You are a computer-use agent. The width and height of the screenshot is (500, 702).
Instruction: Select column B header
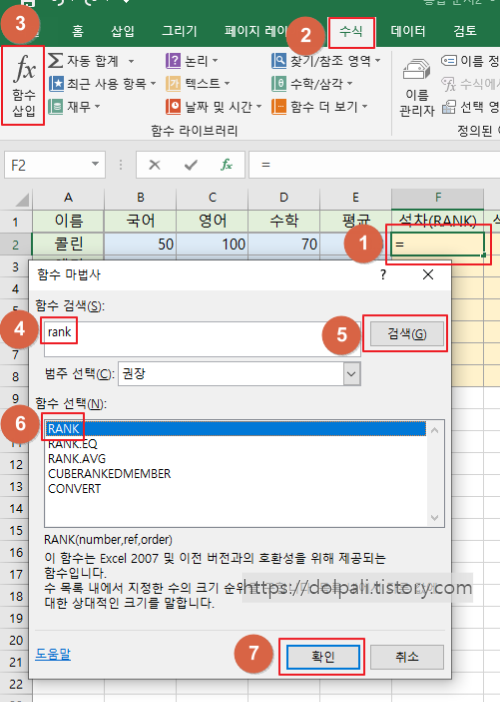click(140, 198)
